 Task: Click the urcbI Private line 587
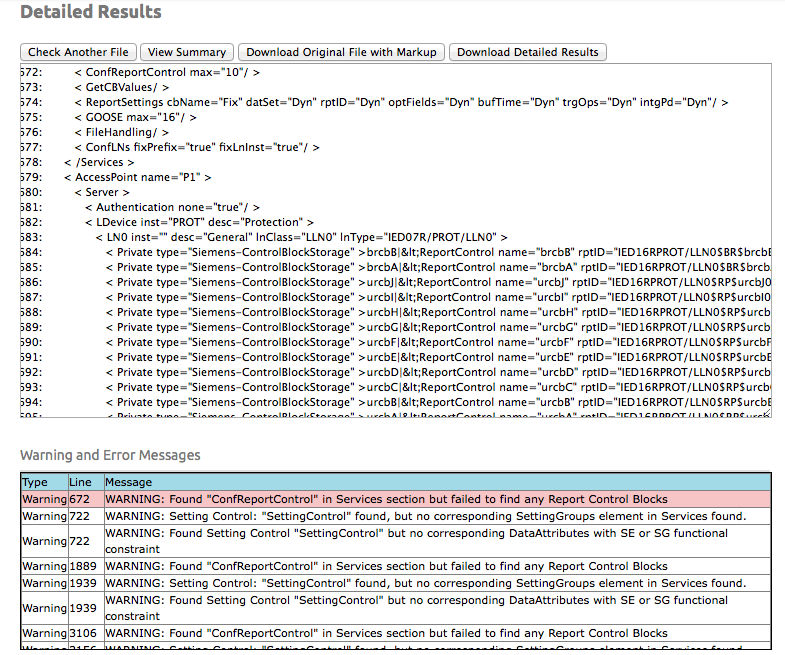point(439,297)
